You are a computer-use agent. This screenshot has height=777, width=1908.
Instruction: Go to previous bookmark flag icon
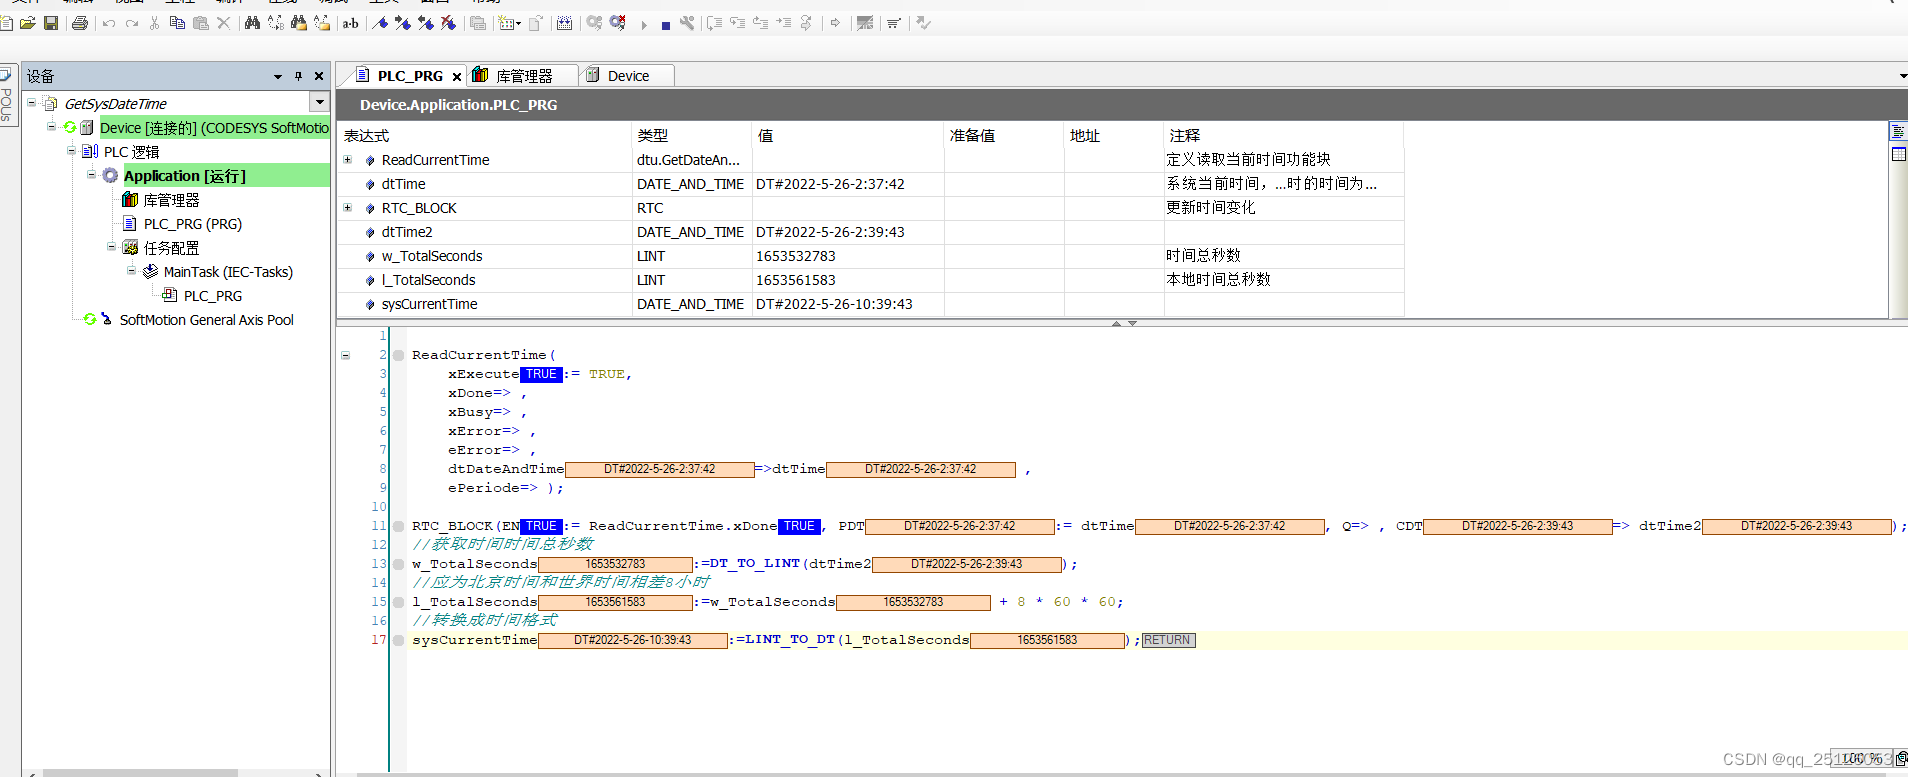pos(425,23)
